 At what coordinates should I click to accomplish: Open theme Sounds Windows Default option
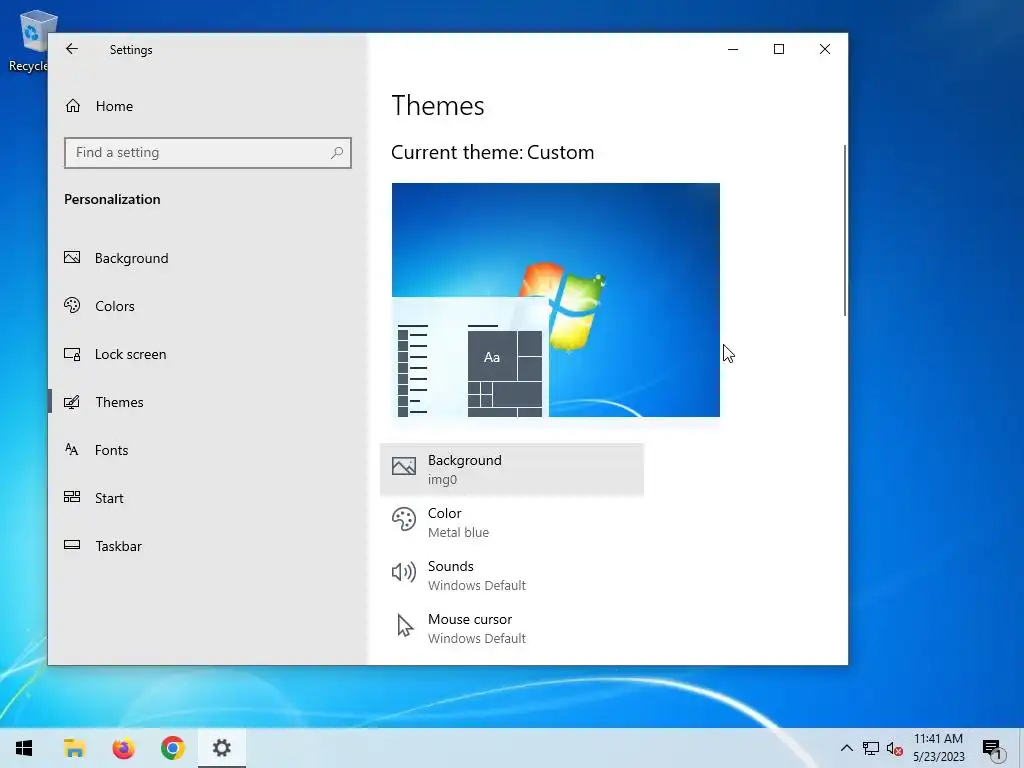pos(511,575)
